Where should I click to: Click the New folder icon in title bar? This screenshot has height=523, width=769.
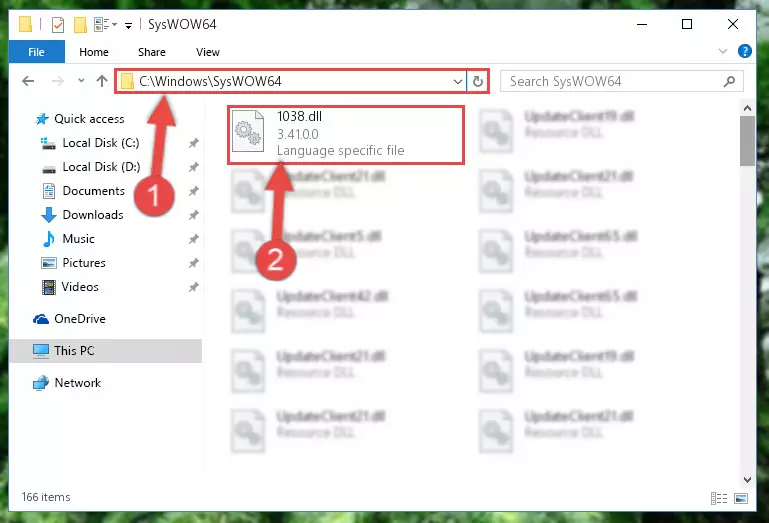(80, 24)
